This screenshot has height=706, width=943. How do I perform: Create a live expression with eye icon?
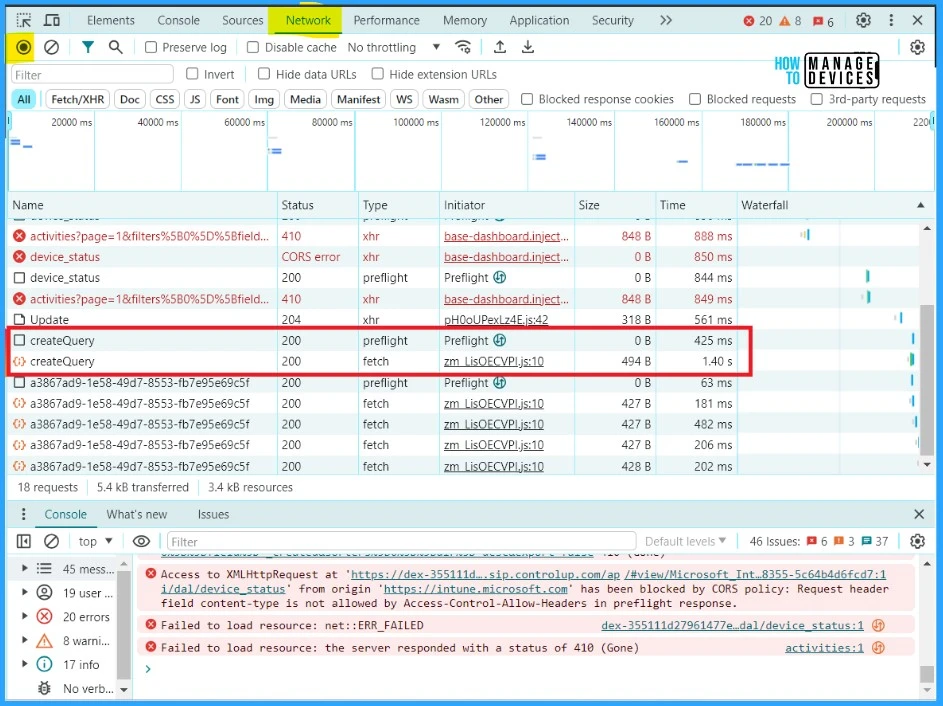(x=141, y=541)
